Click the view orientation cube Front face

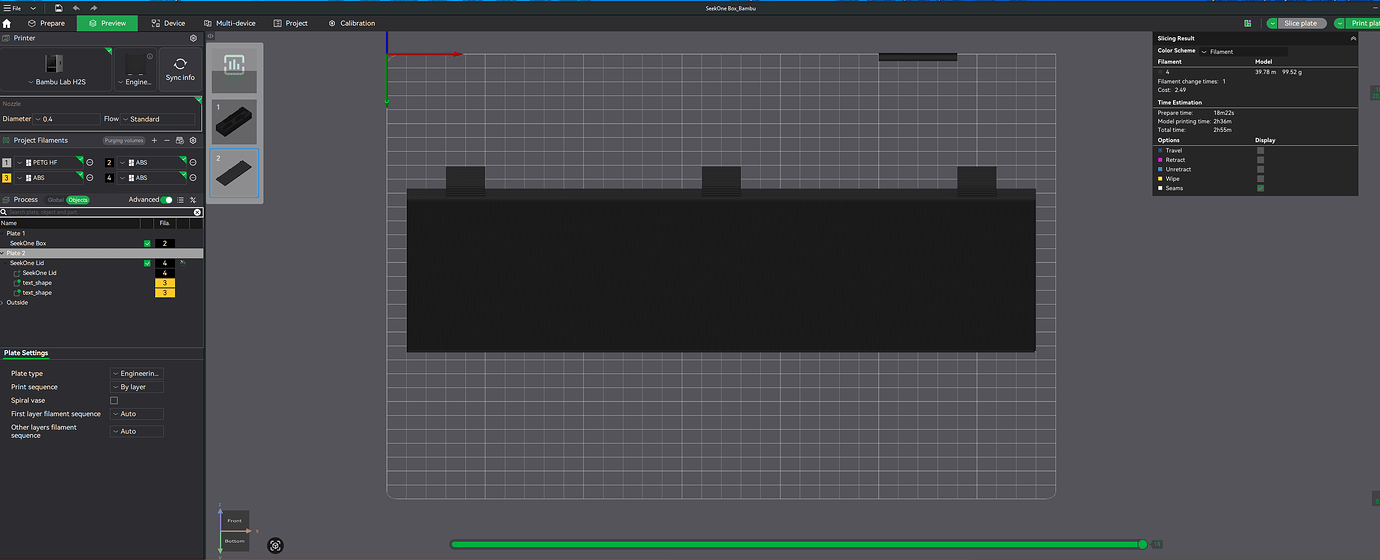click(234, 520)
